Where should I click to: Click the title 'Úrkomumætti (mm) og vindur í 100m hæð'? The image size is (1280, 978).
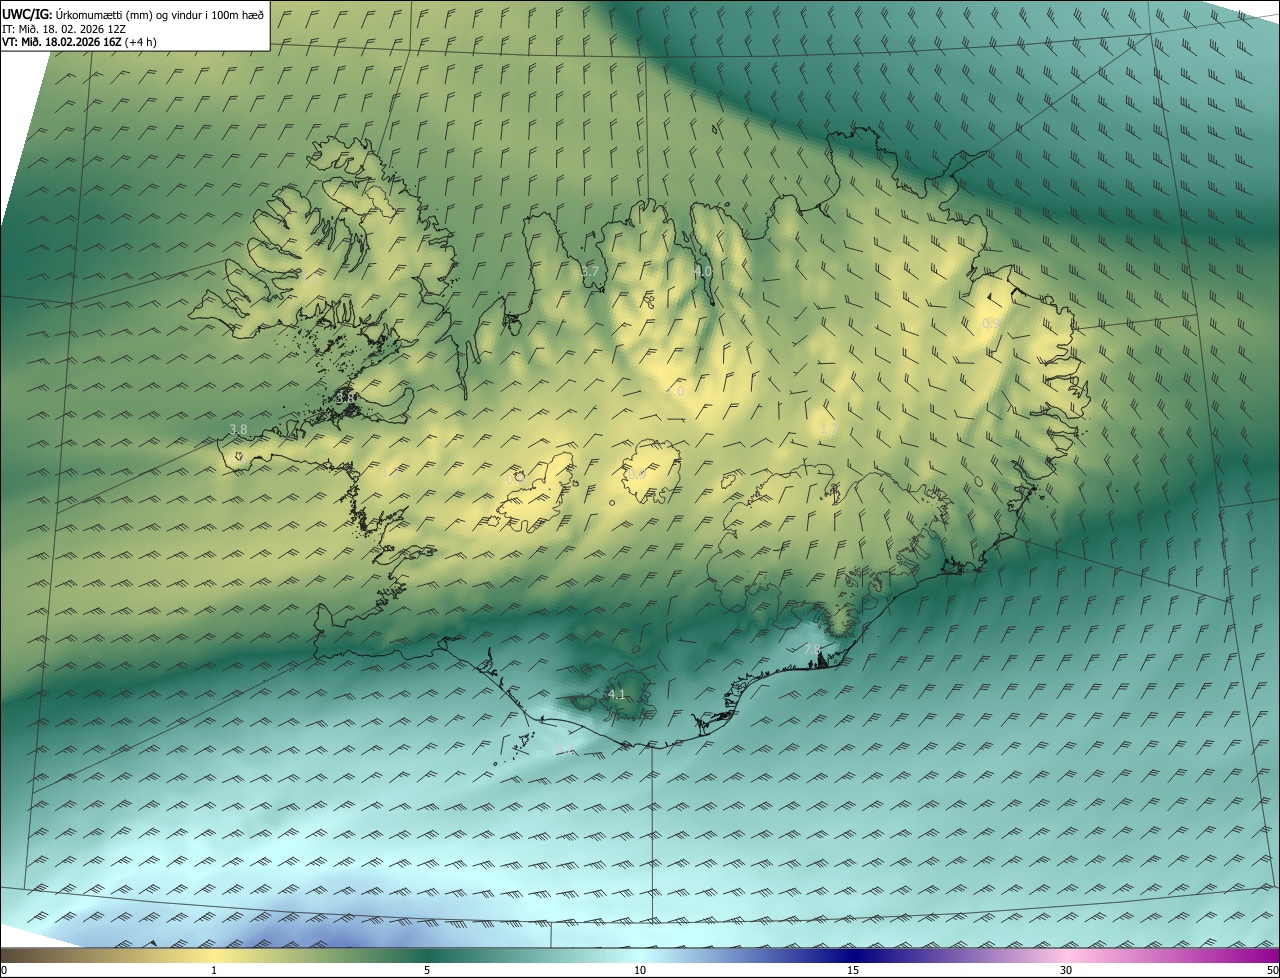160,14
